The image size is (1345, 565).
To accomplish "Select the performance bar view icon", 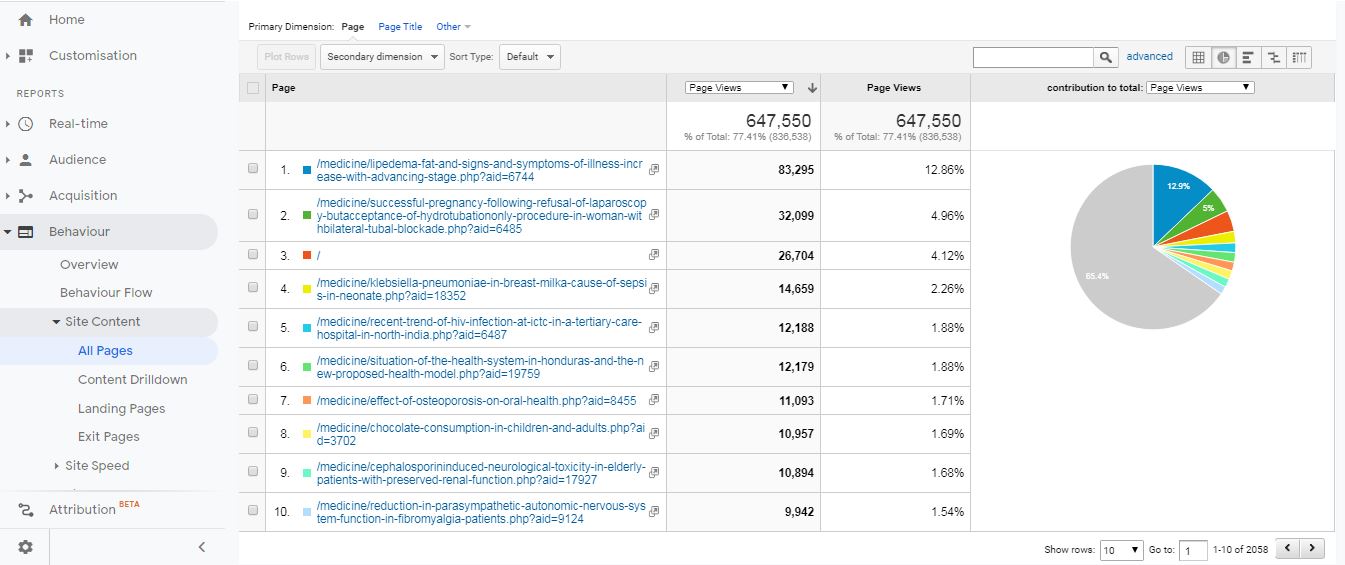I will 1248,57.
